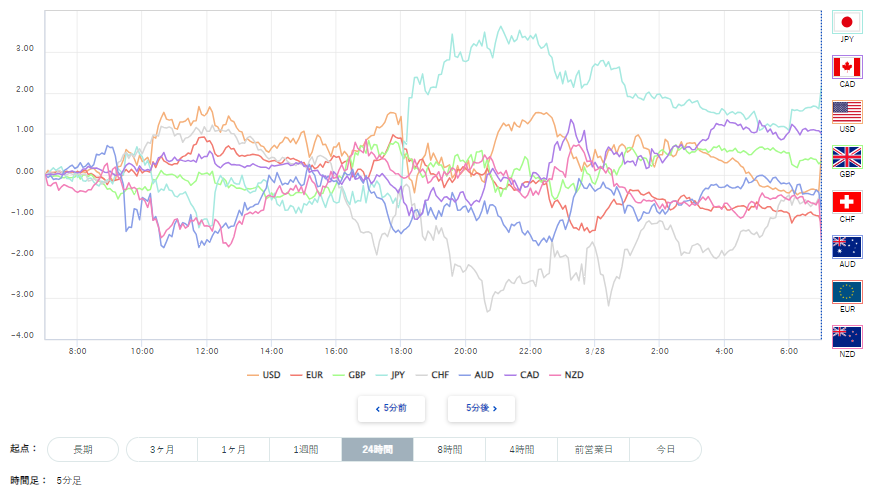Select the 3ヶ月 range tab
The image size is (873, 500).
click(162, 449)
